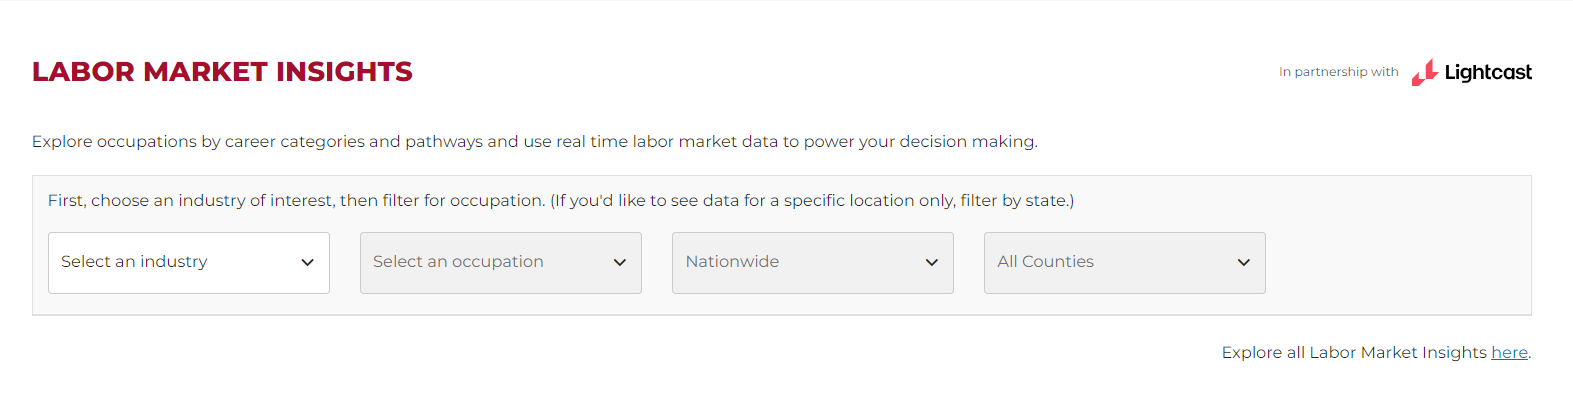Click the "Explore all Labor Market Insights" text
The image size is (1573, 407).
(1354, 353)
